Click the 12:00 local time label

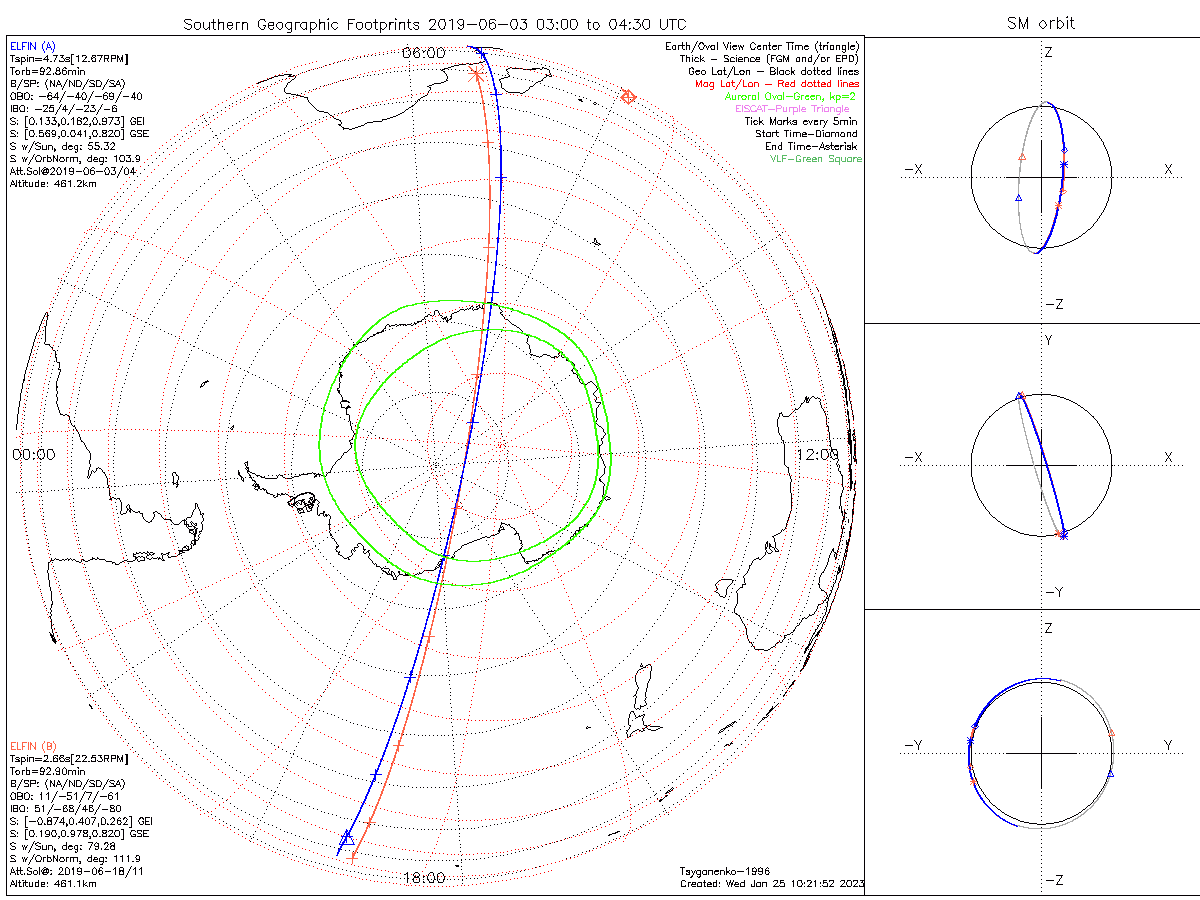pos(818,454)
